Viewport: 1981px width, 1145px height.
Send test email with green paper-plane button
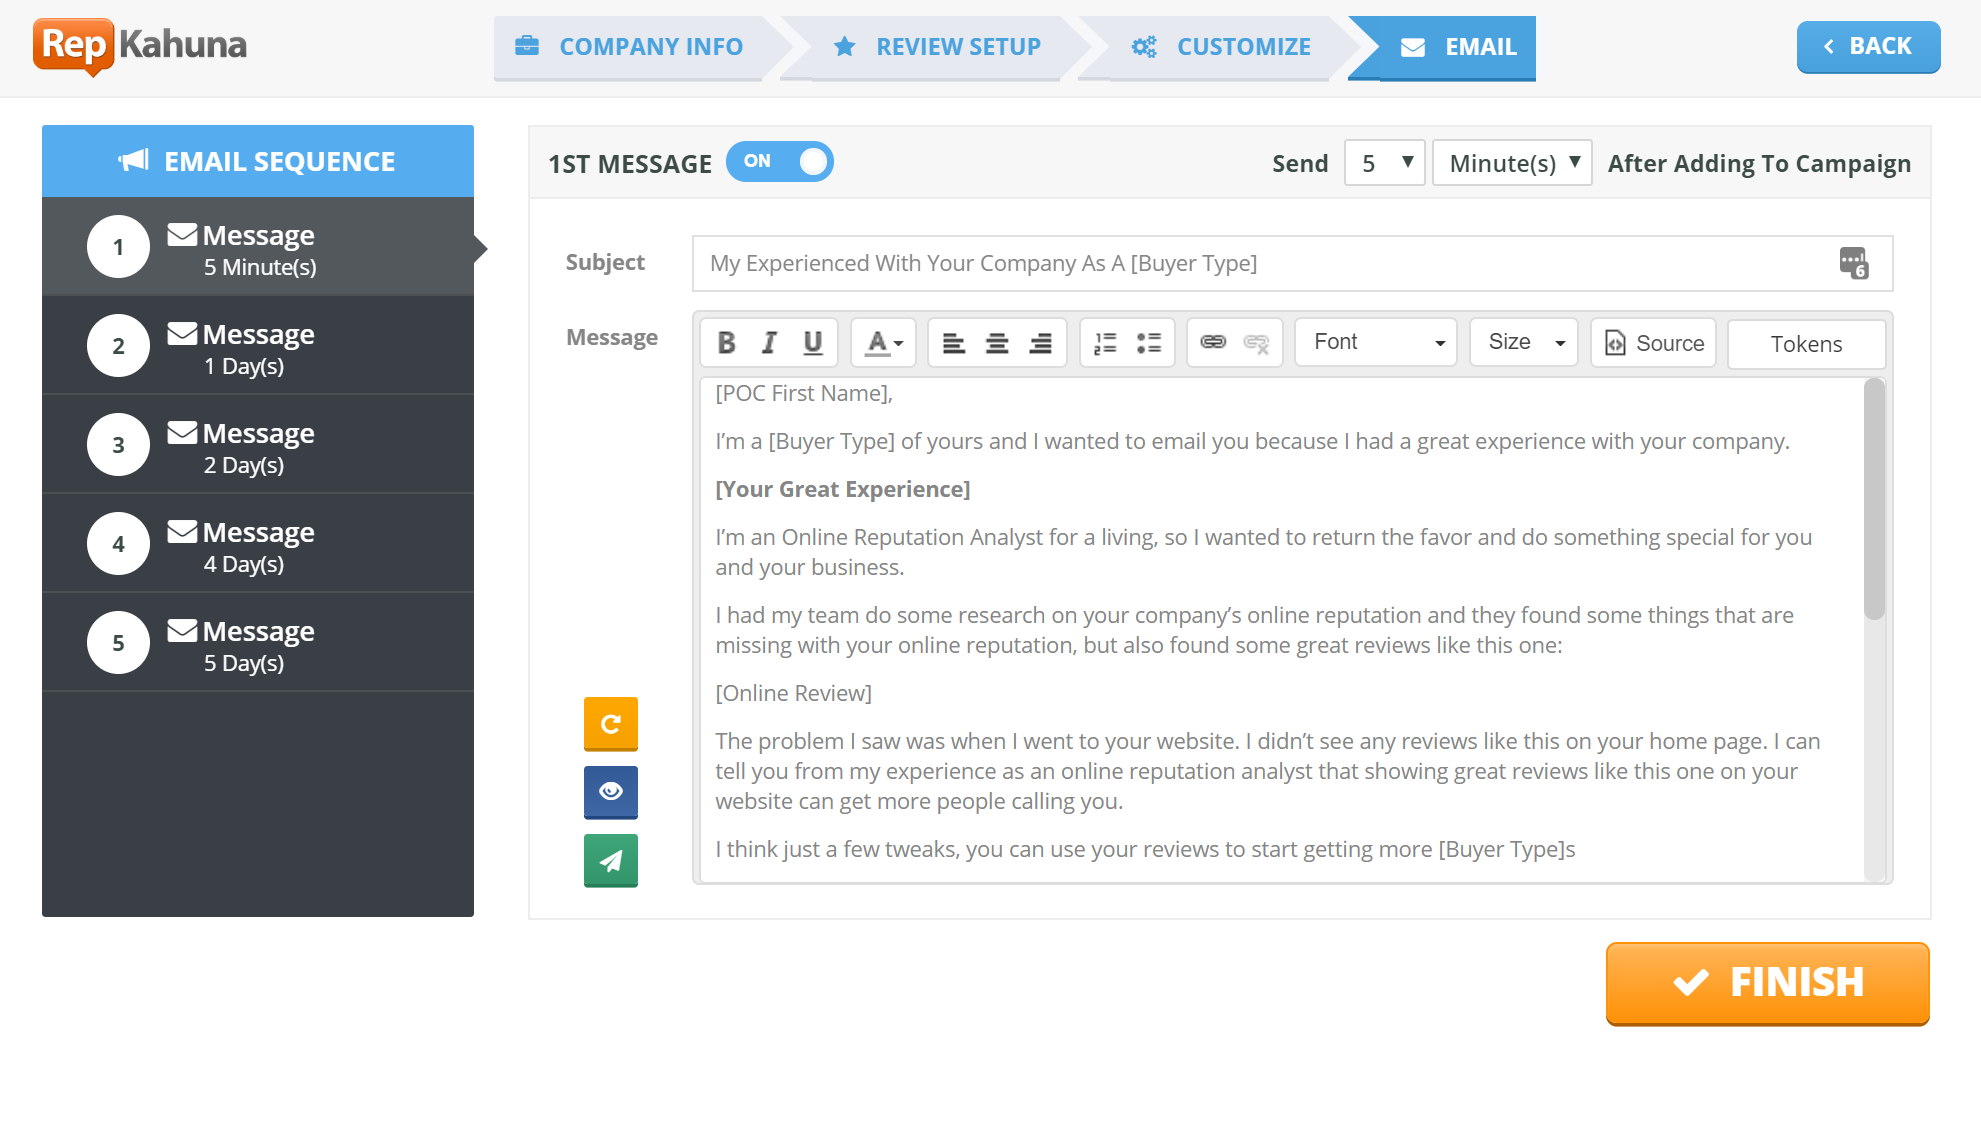tap(611, 860)
